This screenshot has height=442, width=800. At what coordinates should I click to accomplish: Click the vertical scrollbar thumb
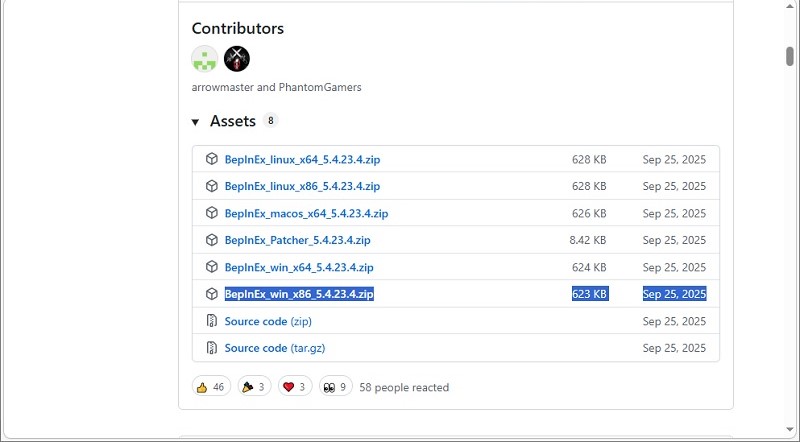[790, 56]
